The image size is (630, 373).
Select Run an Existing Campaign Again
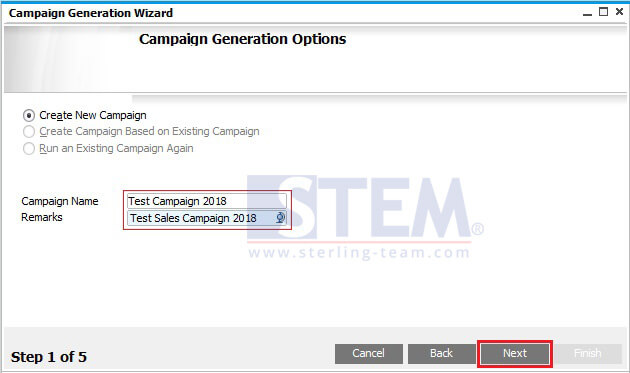29,149
